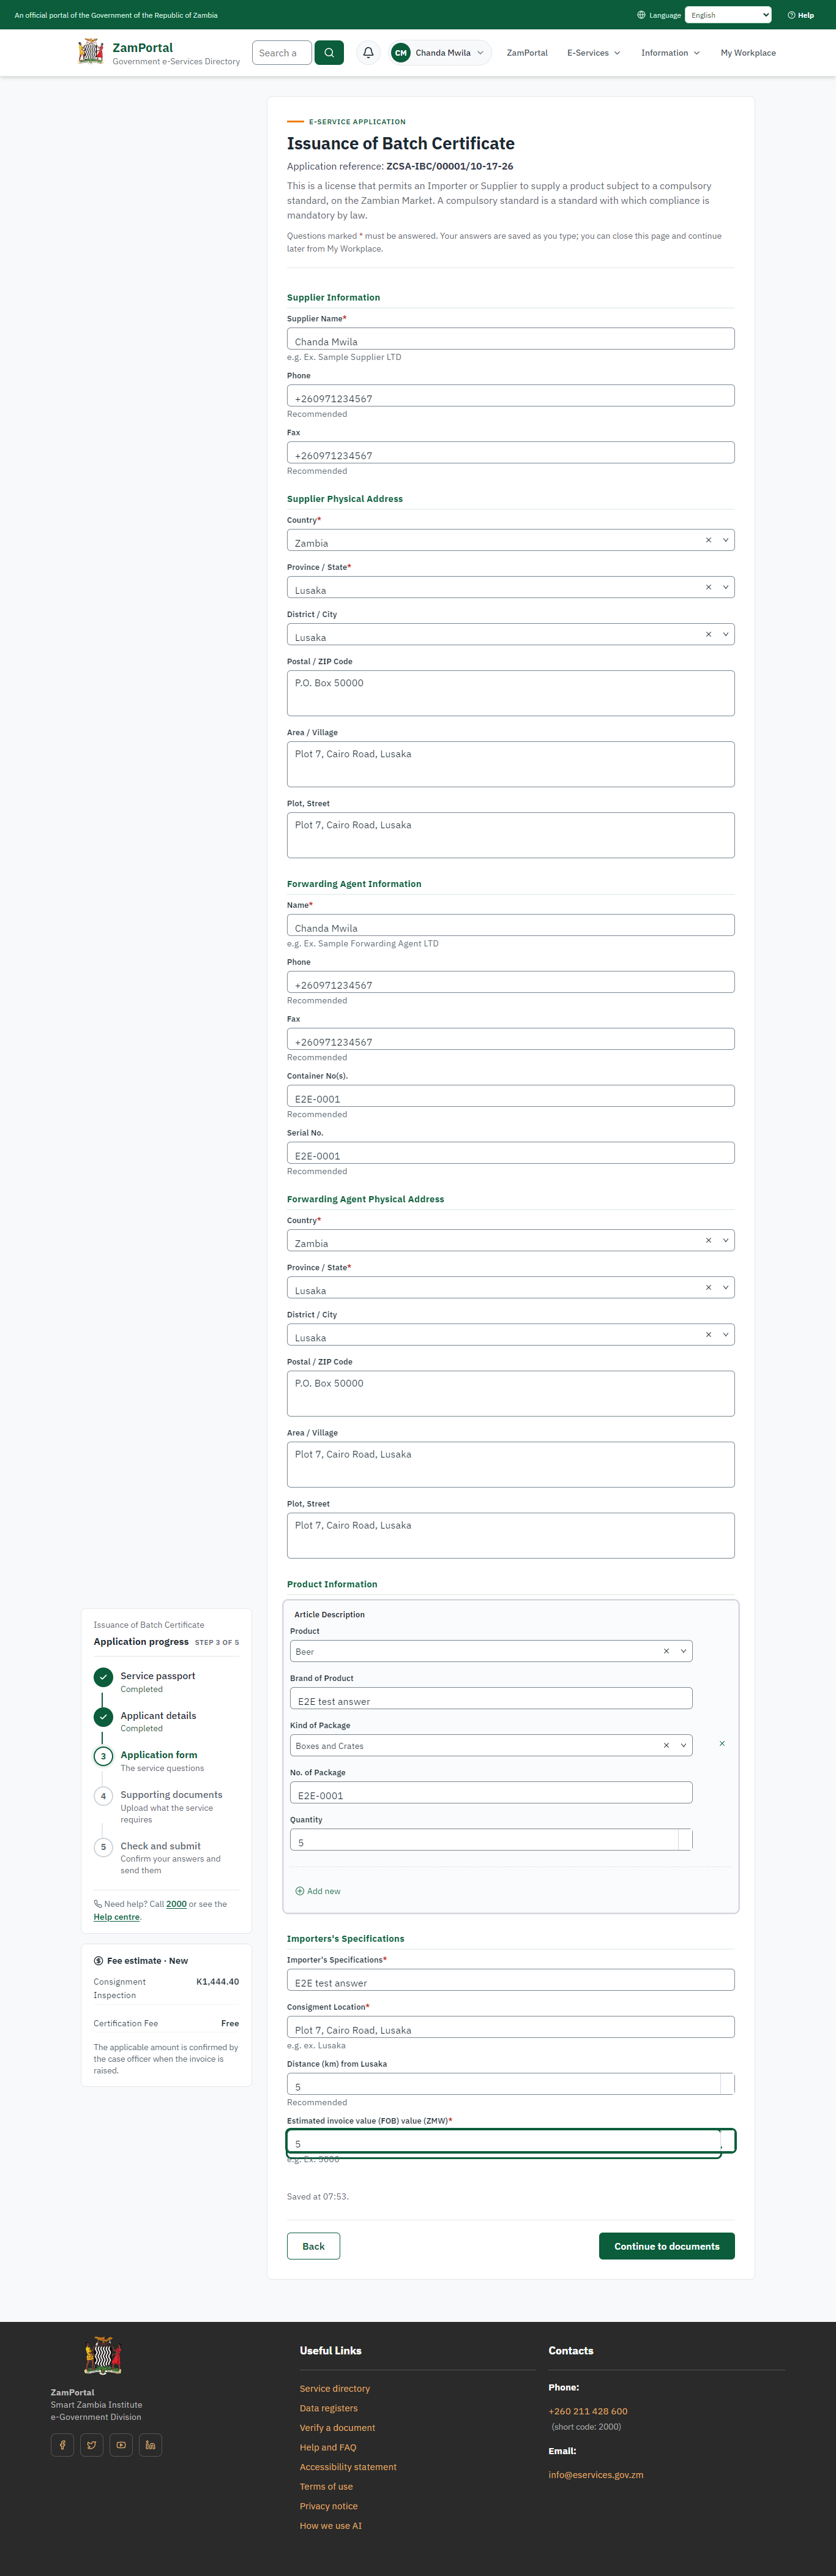Expand the Chanda Mwila account menu
The height and width of the screenshot is (2576, 836).
(440, 53)
